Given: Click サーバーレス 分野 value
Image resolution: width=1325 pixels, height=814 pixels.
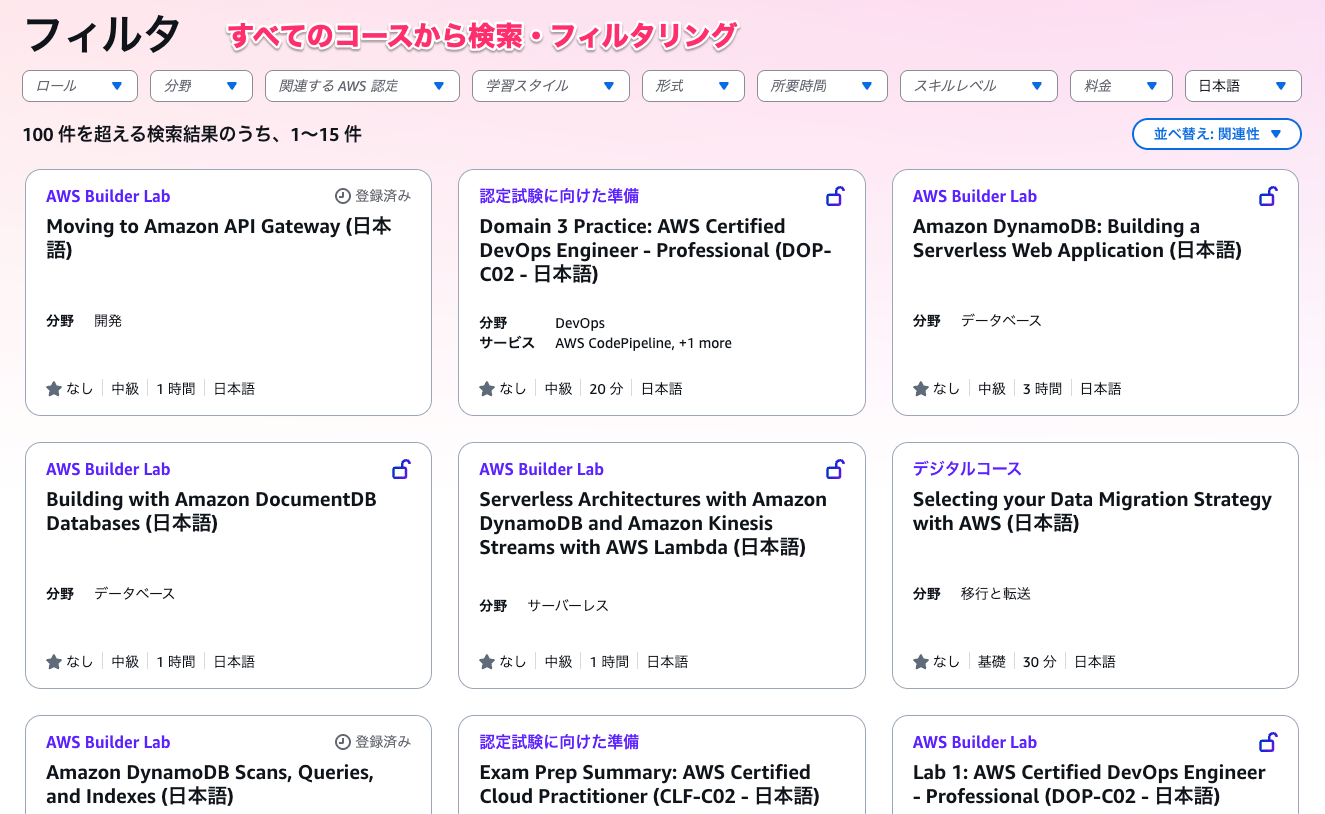Looking at the screenshot, I should coord(568,606).
